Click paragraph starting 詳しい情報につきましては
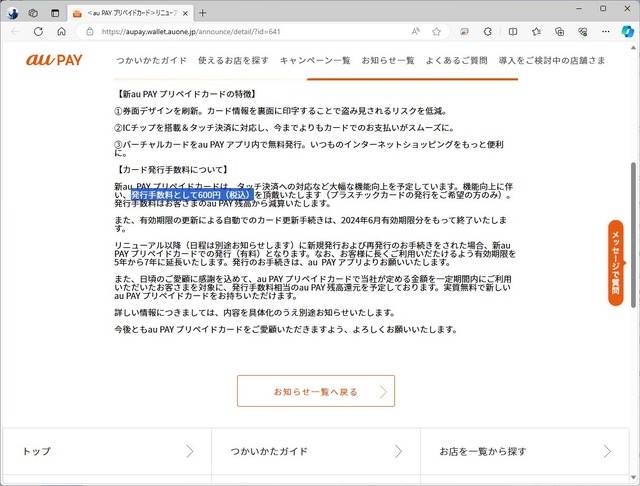 [255, 313]
